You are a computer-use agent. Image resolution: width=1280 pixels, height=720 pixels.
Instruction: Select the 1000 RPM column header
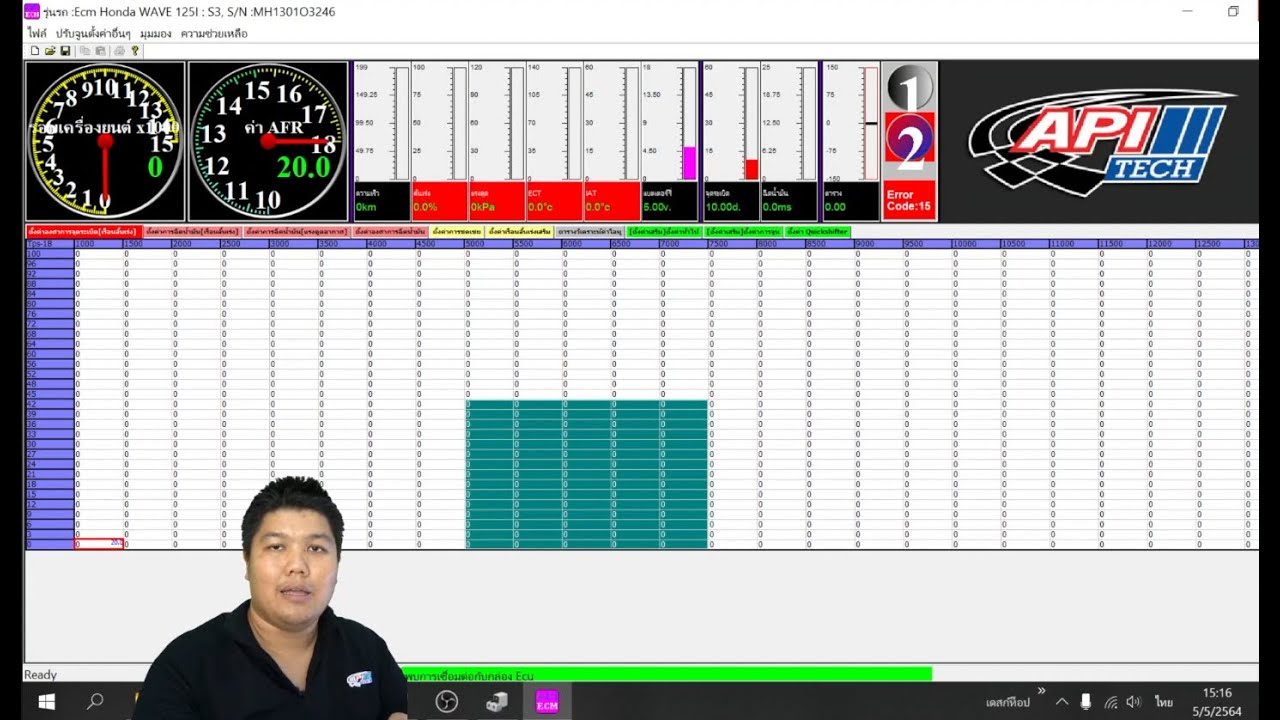98,244
